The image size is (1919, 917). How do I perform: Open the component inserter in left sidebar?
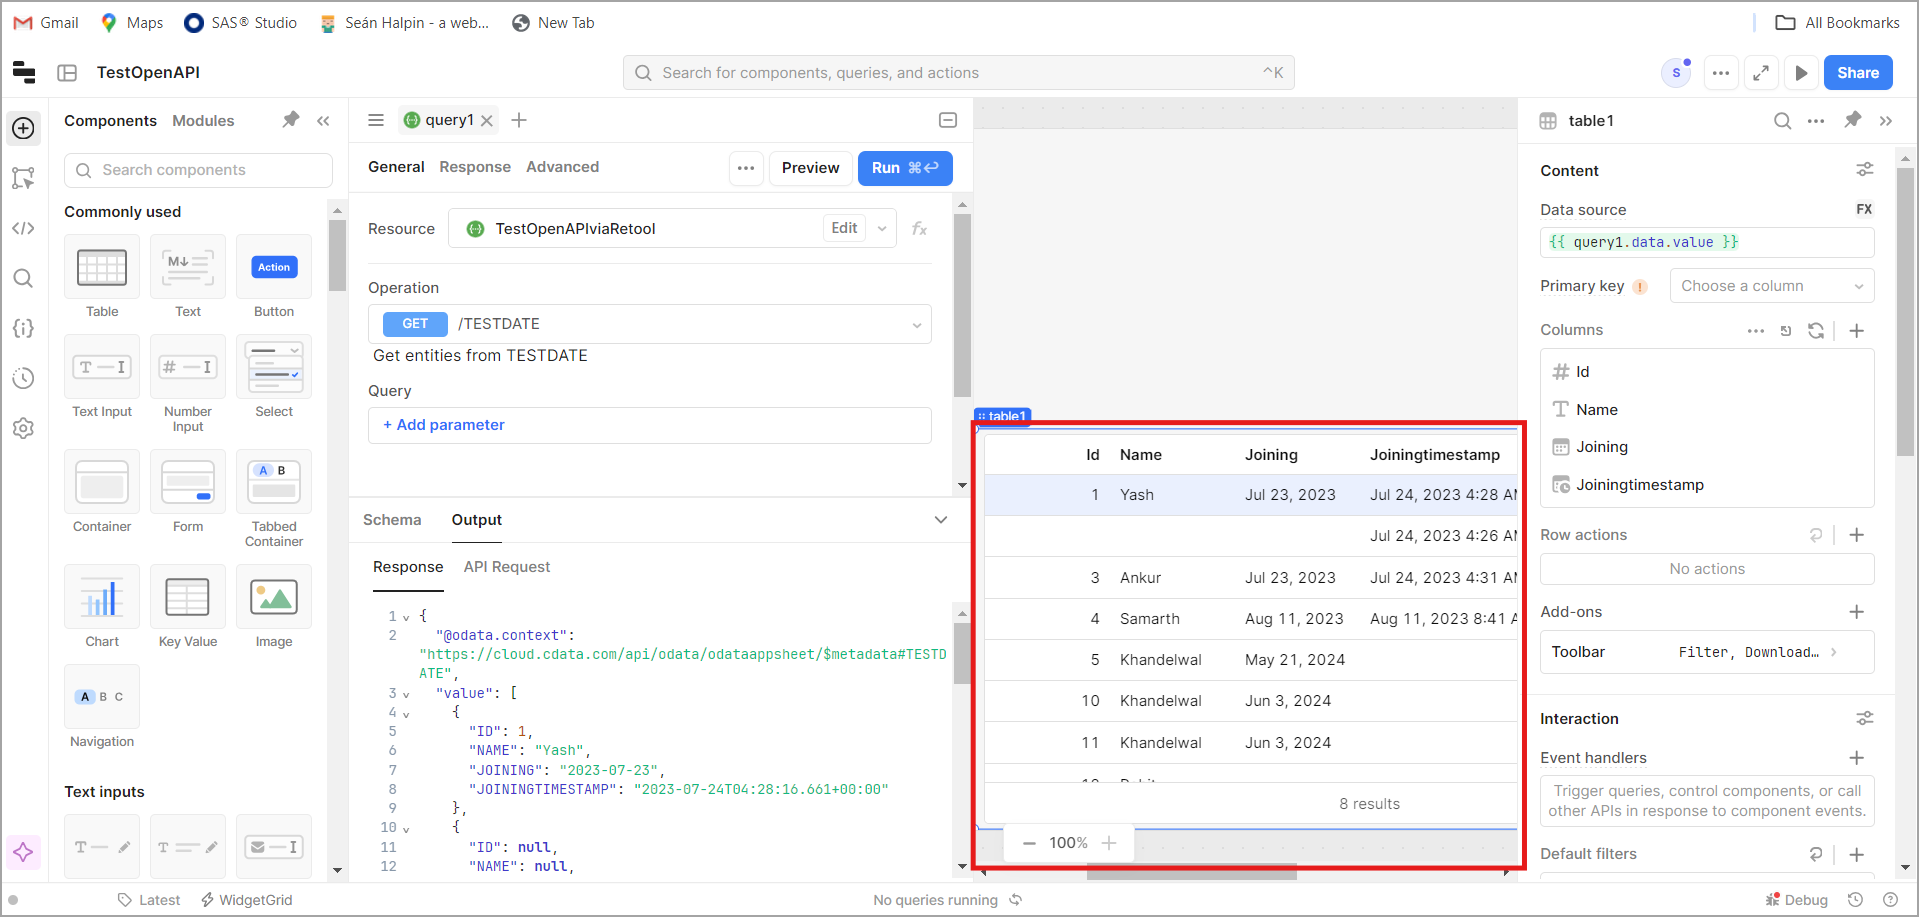22,128
